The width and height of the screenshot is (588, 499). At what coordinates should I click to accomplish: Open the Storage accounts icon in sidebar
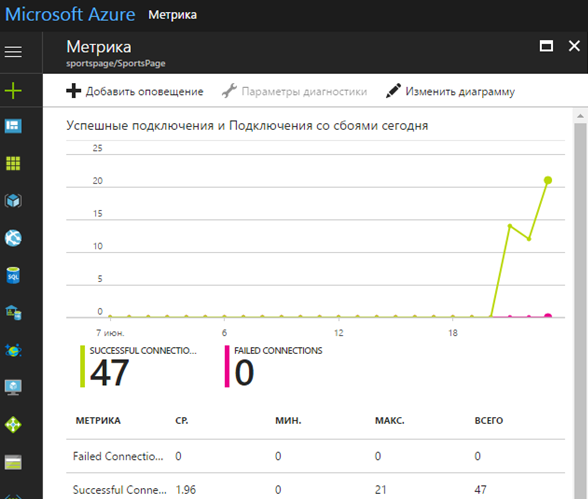point(13,462)
